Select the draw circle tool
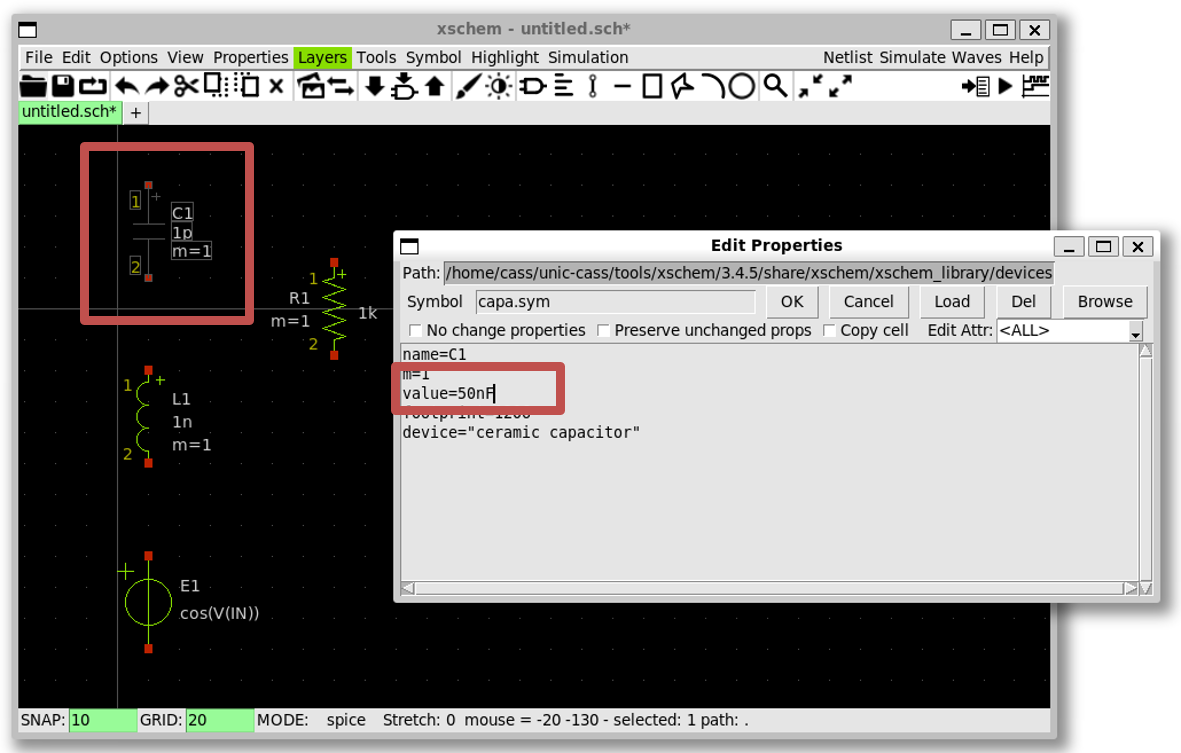1181x753 pixels. point(741,86)
